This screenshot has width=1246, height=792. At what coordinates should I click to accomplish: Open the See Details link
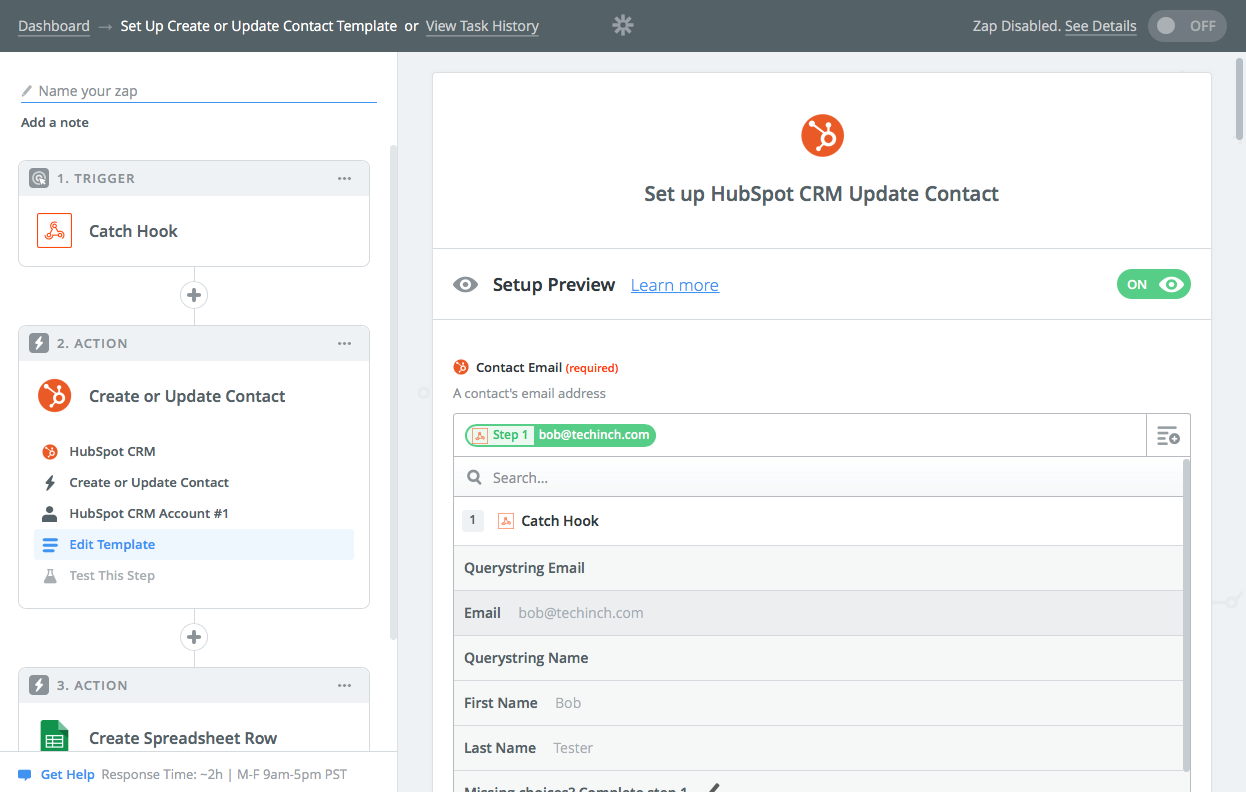pyautogui.click(x=1100, y=26)
